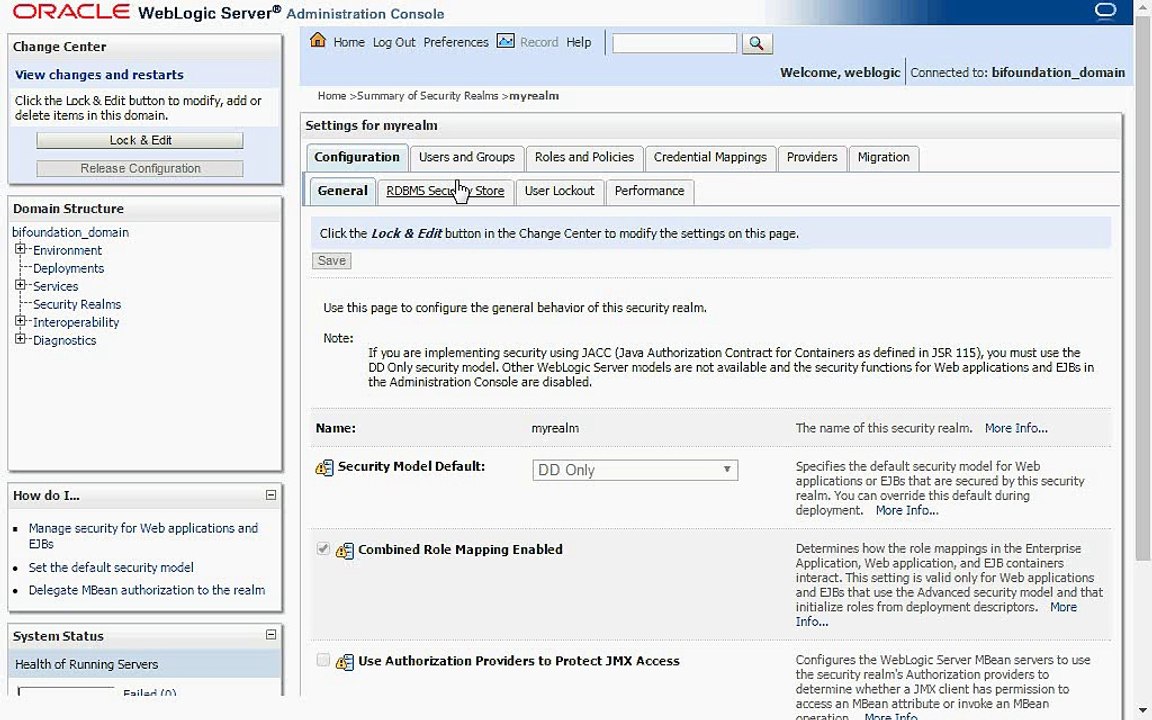
Task: Toggle Combined Role Mapping Enabled checkbox
Action: (x=323, y=549)
